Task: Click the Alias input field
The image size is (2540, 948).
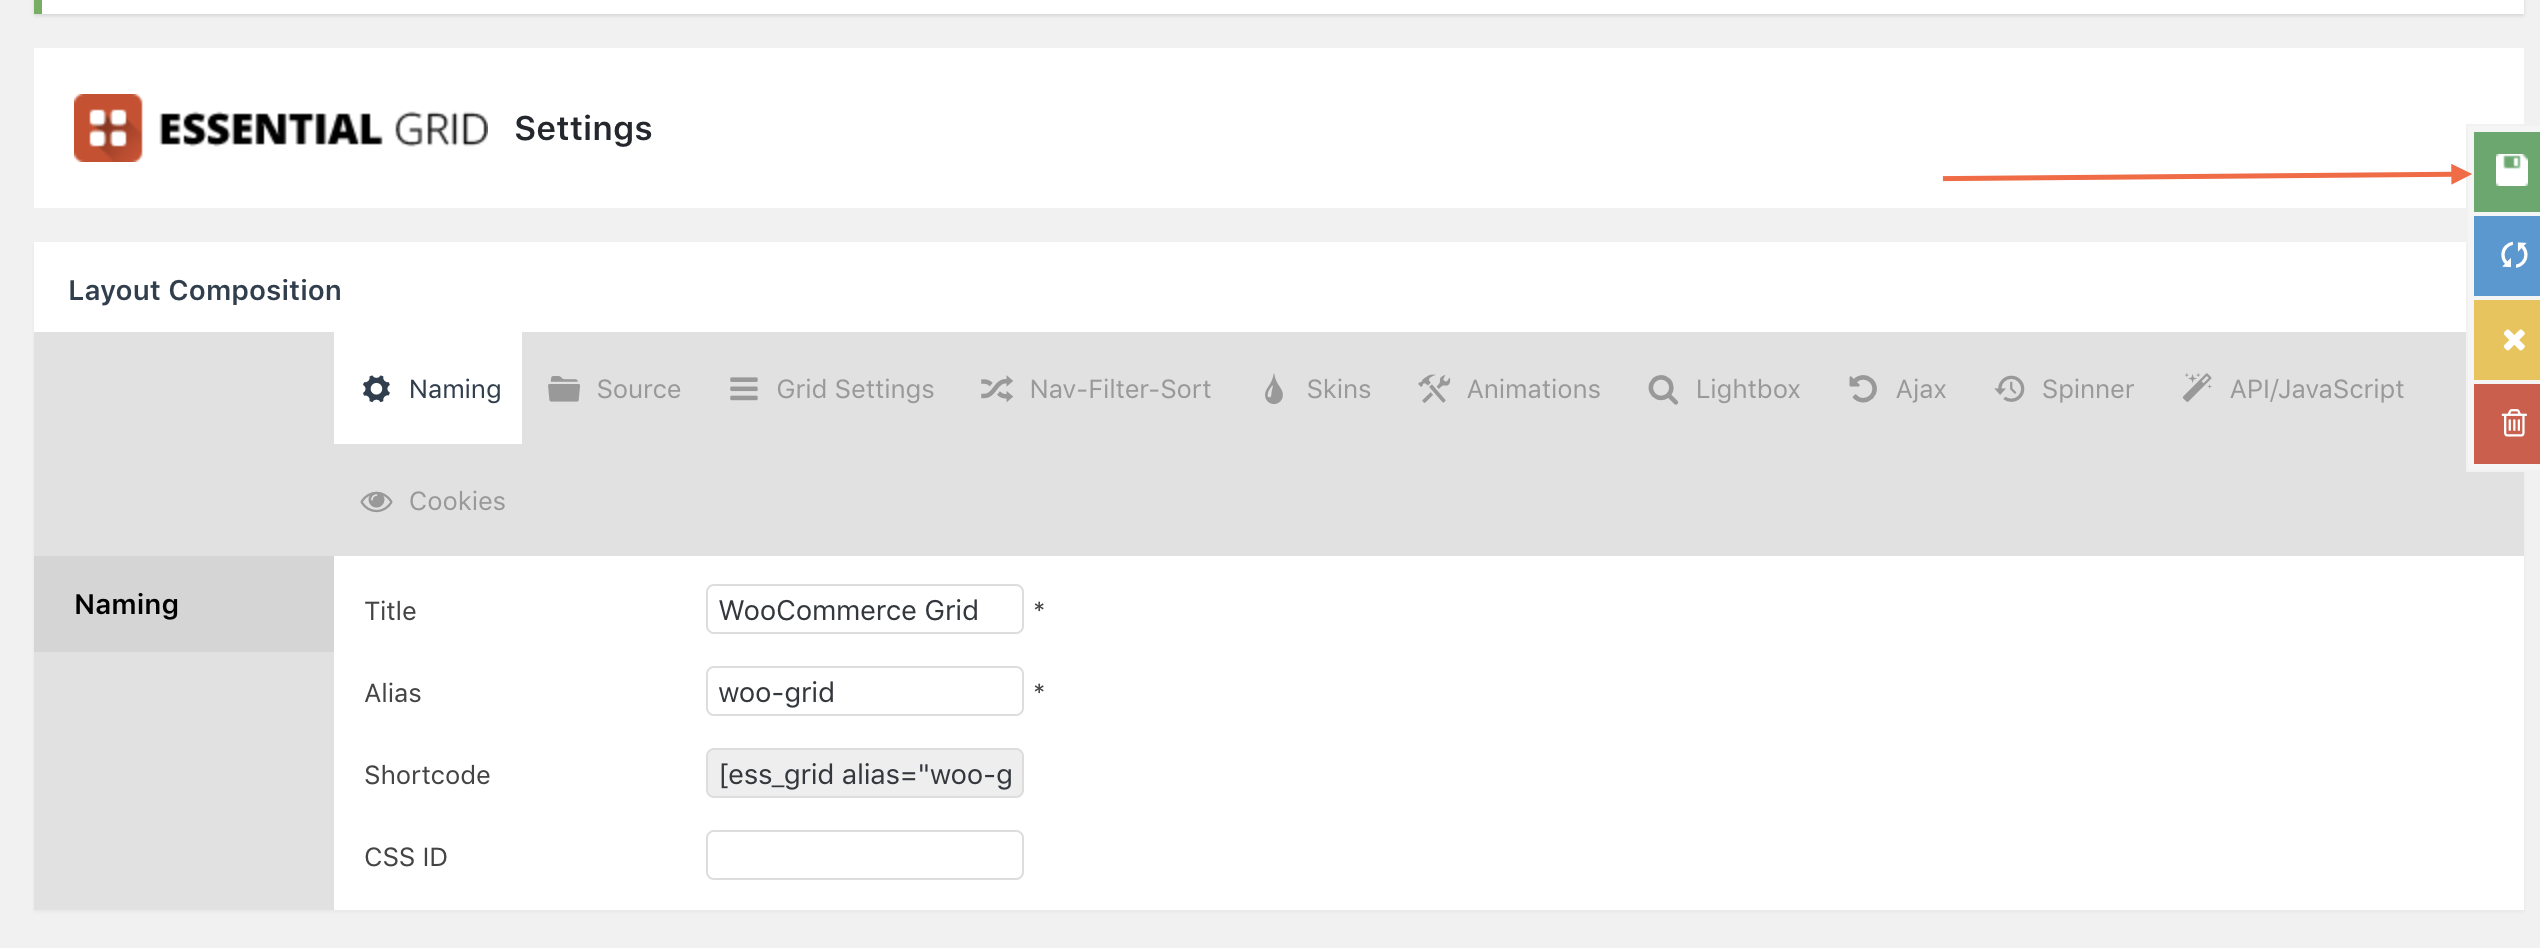Action: pos(864,692)
